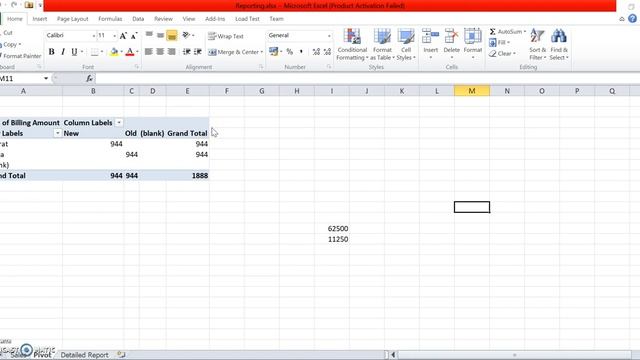Center the cell text
The width and height of the screenshot is (640, 360).
[x=160, y=52]
